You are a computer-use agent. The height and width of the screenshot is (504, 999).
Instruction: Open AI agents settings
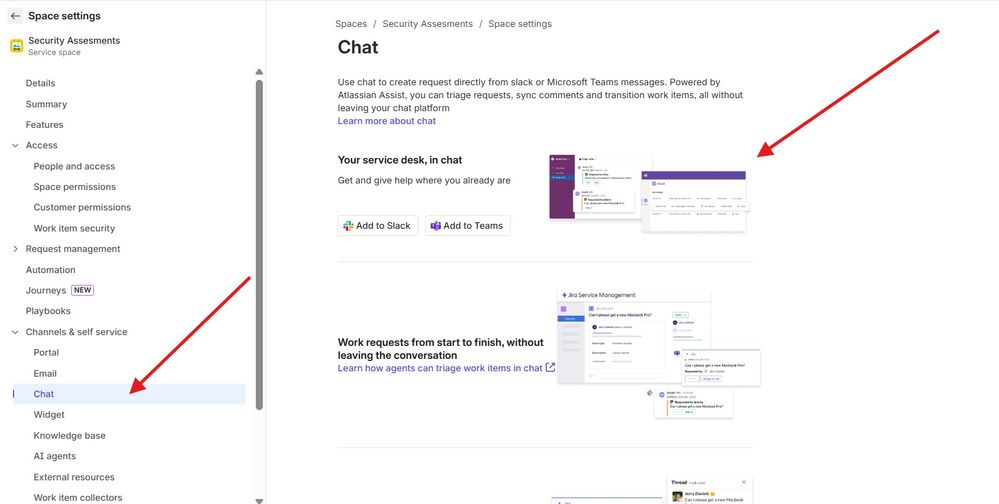coord(54,456)
